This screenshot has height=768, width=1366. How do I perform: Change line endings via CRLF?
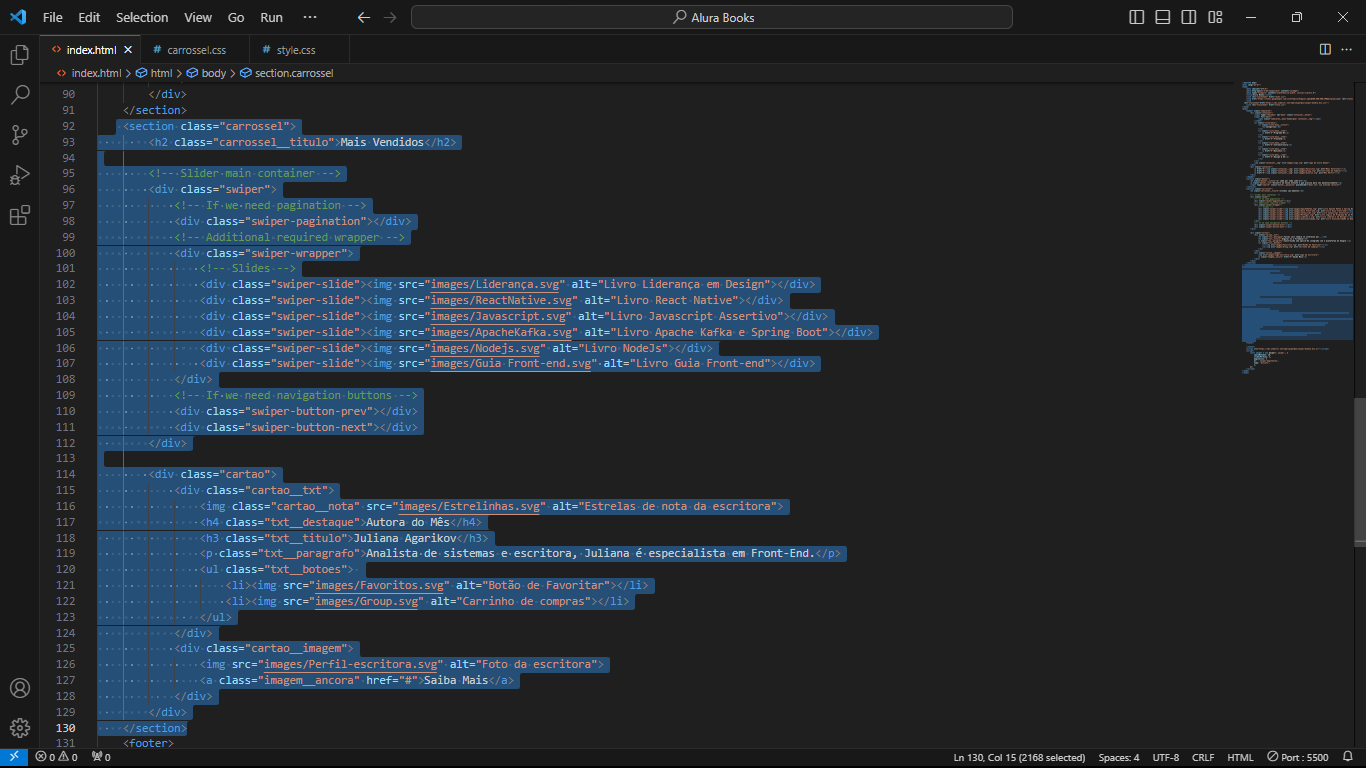pos(1203,758)
